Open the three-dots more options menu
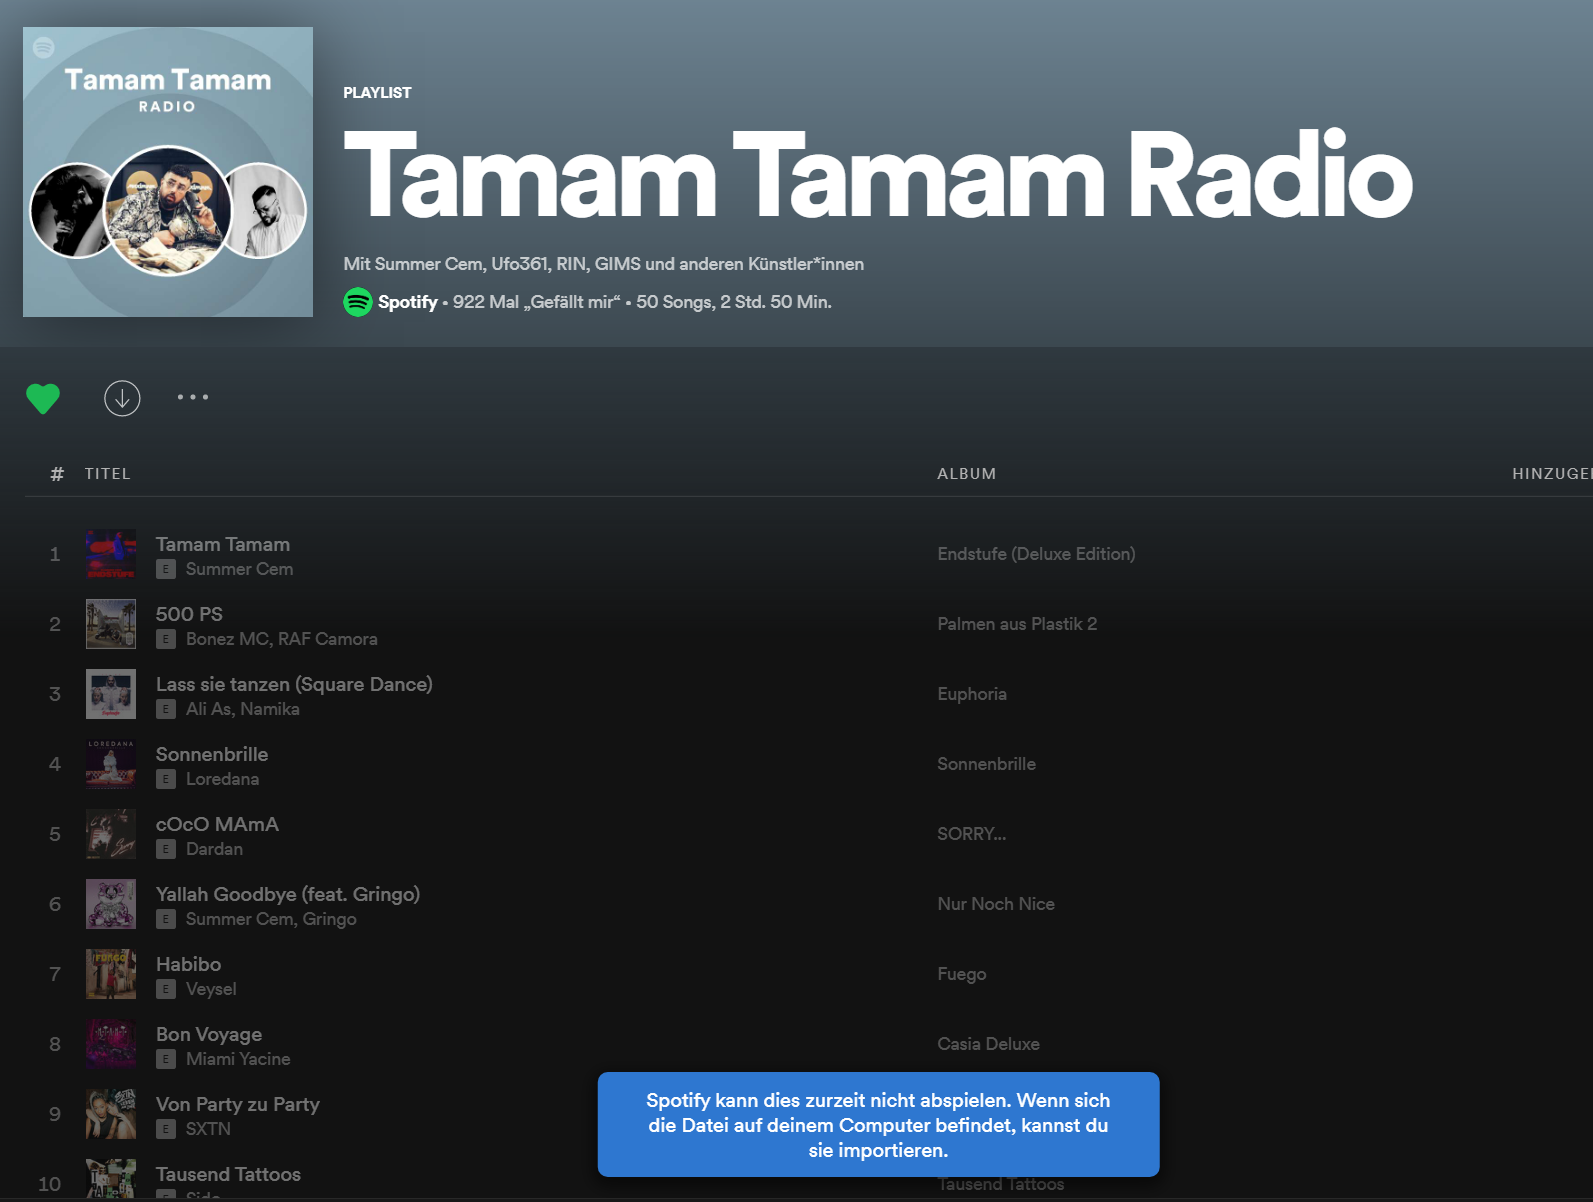 [193, 397]
